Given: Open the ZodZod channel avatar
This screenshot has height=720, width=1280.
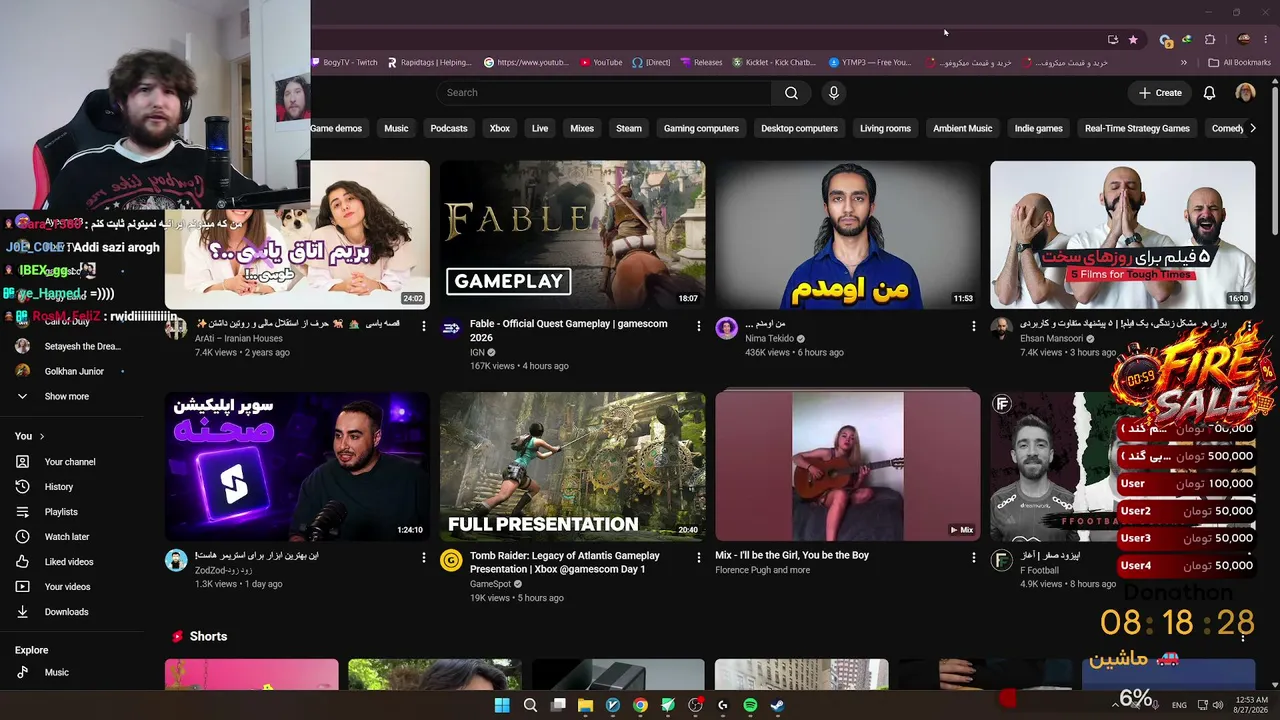Looking at the screenshot, I should pyautogui.click(x=176, y=560).
